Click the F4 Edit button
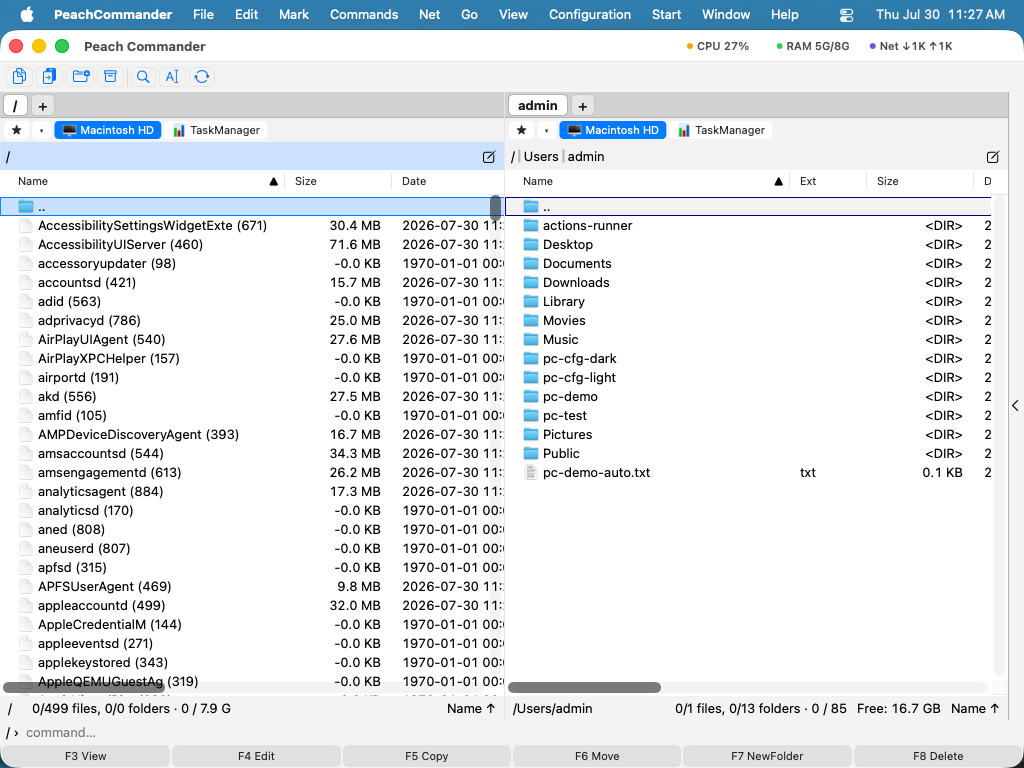 [x=256, y=756]
